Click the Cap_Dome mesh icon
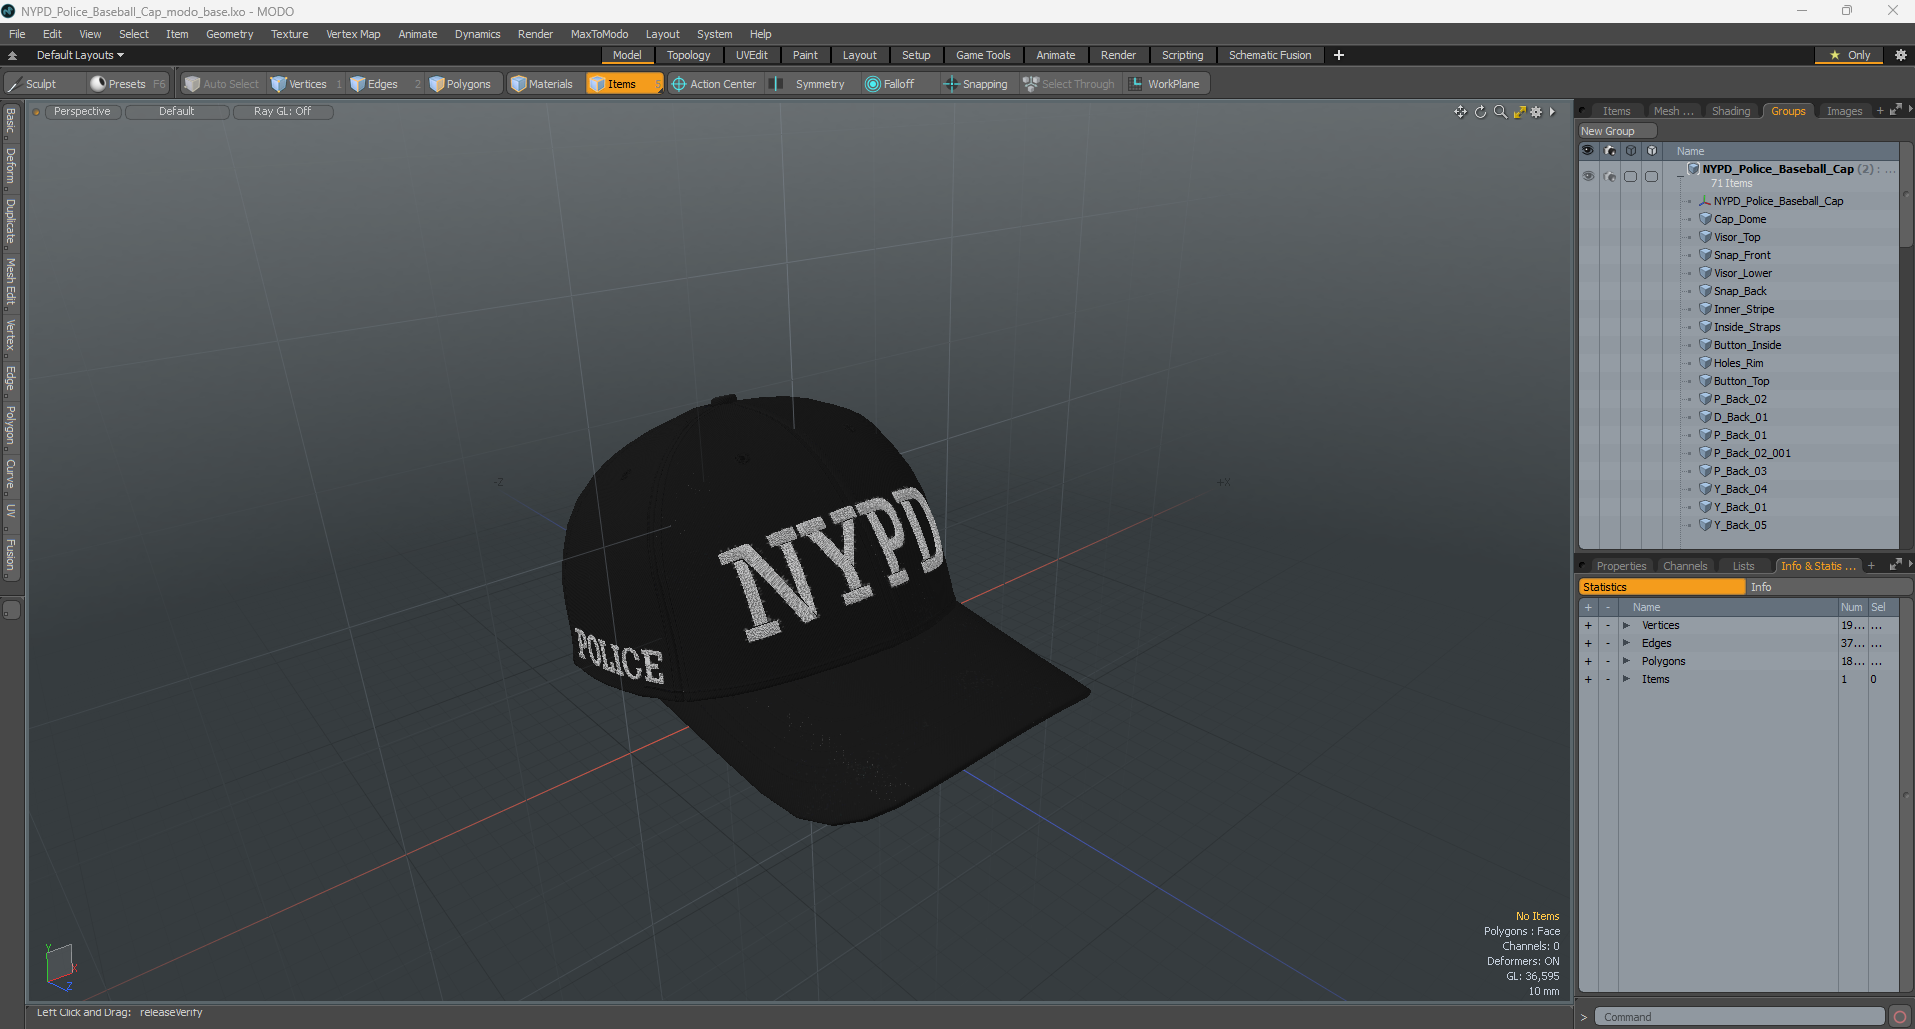 (x=1705, y=219)
